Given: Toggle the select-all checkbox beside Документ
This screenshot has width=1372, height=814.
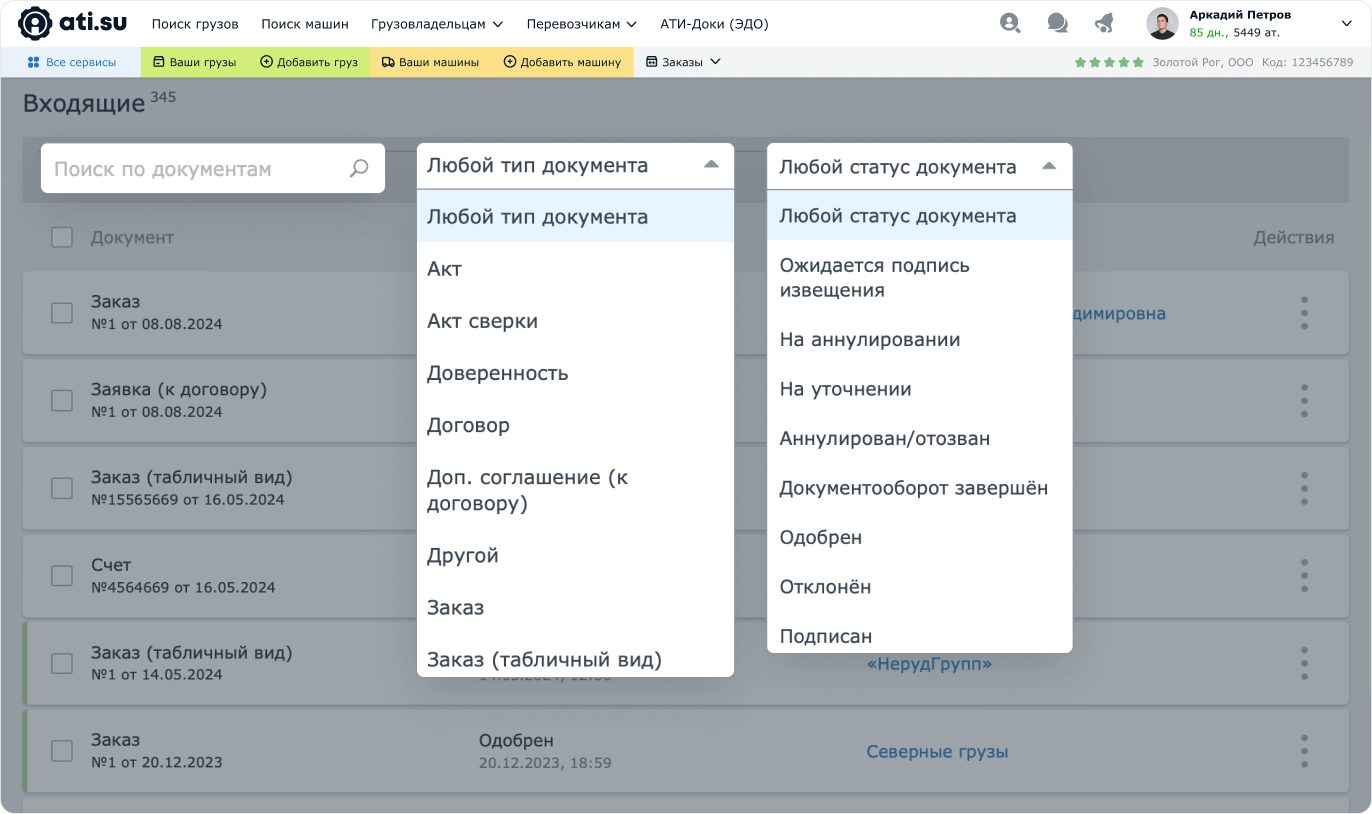Looking at the screenshot, I should pyautogui.click(x=62, y=238).
